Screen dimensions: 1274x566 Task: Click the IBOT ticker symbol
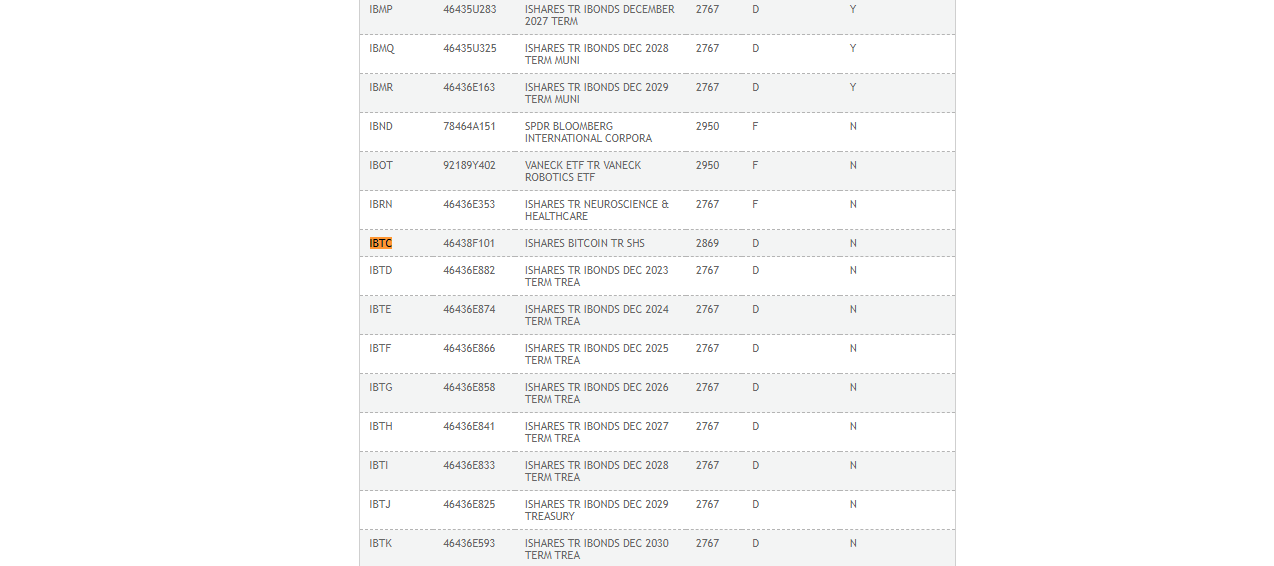[381, 165]
